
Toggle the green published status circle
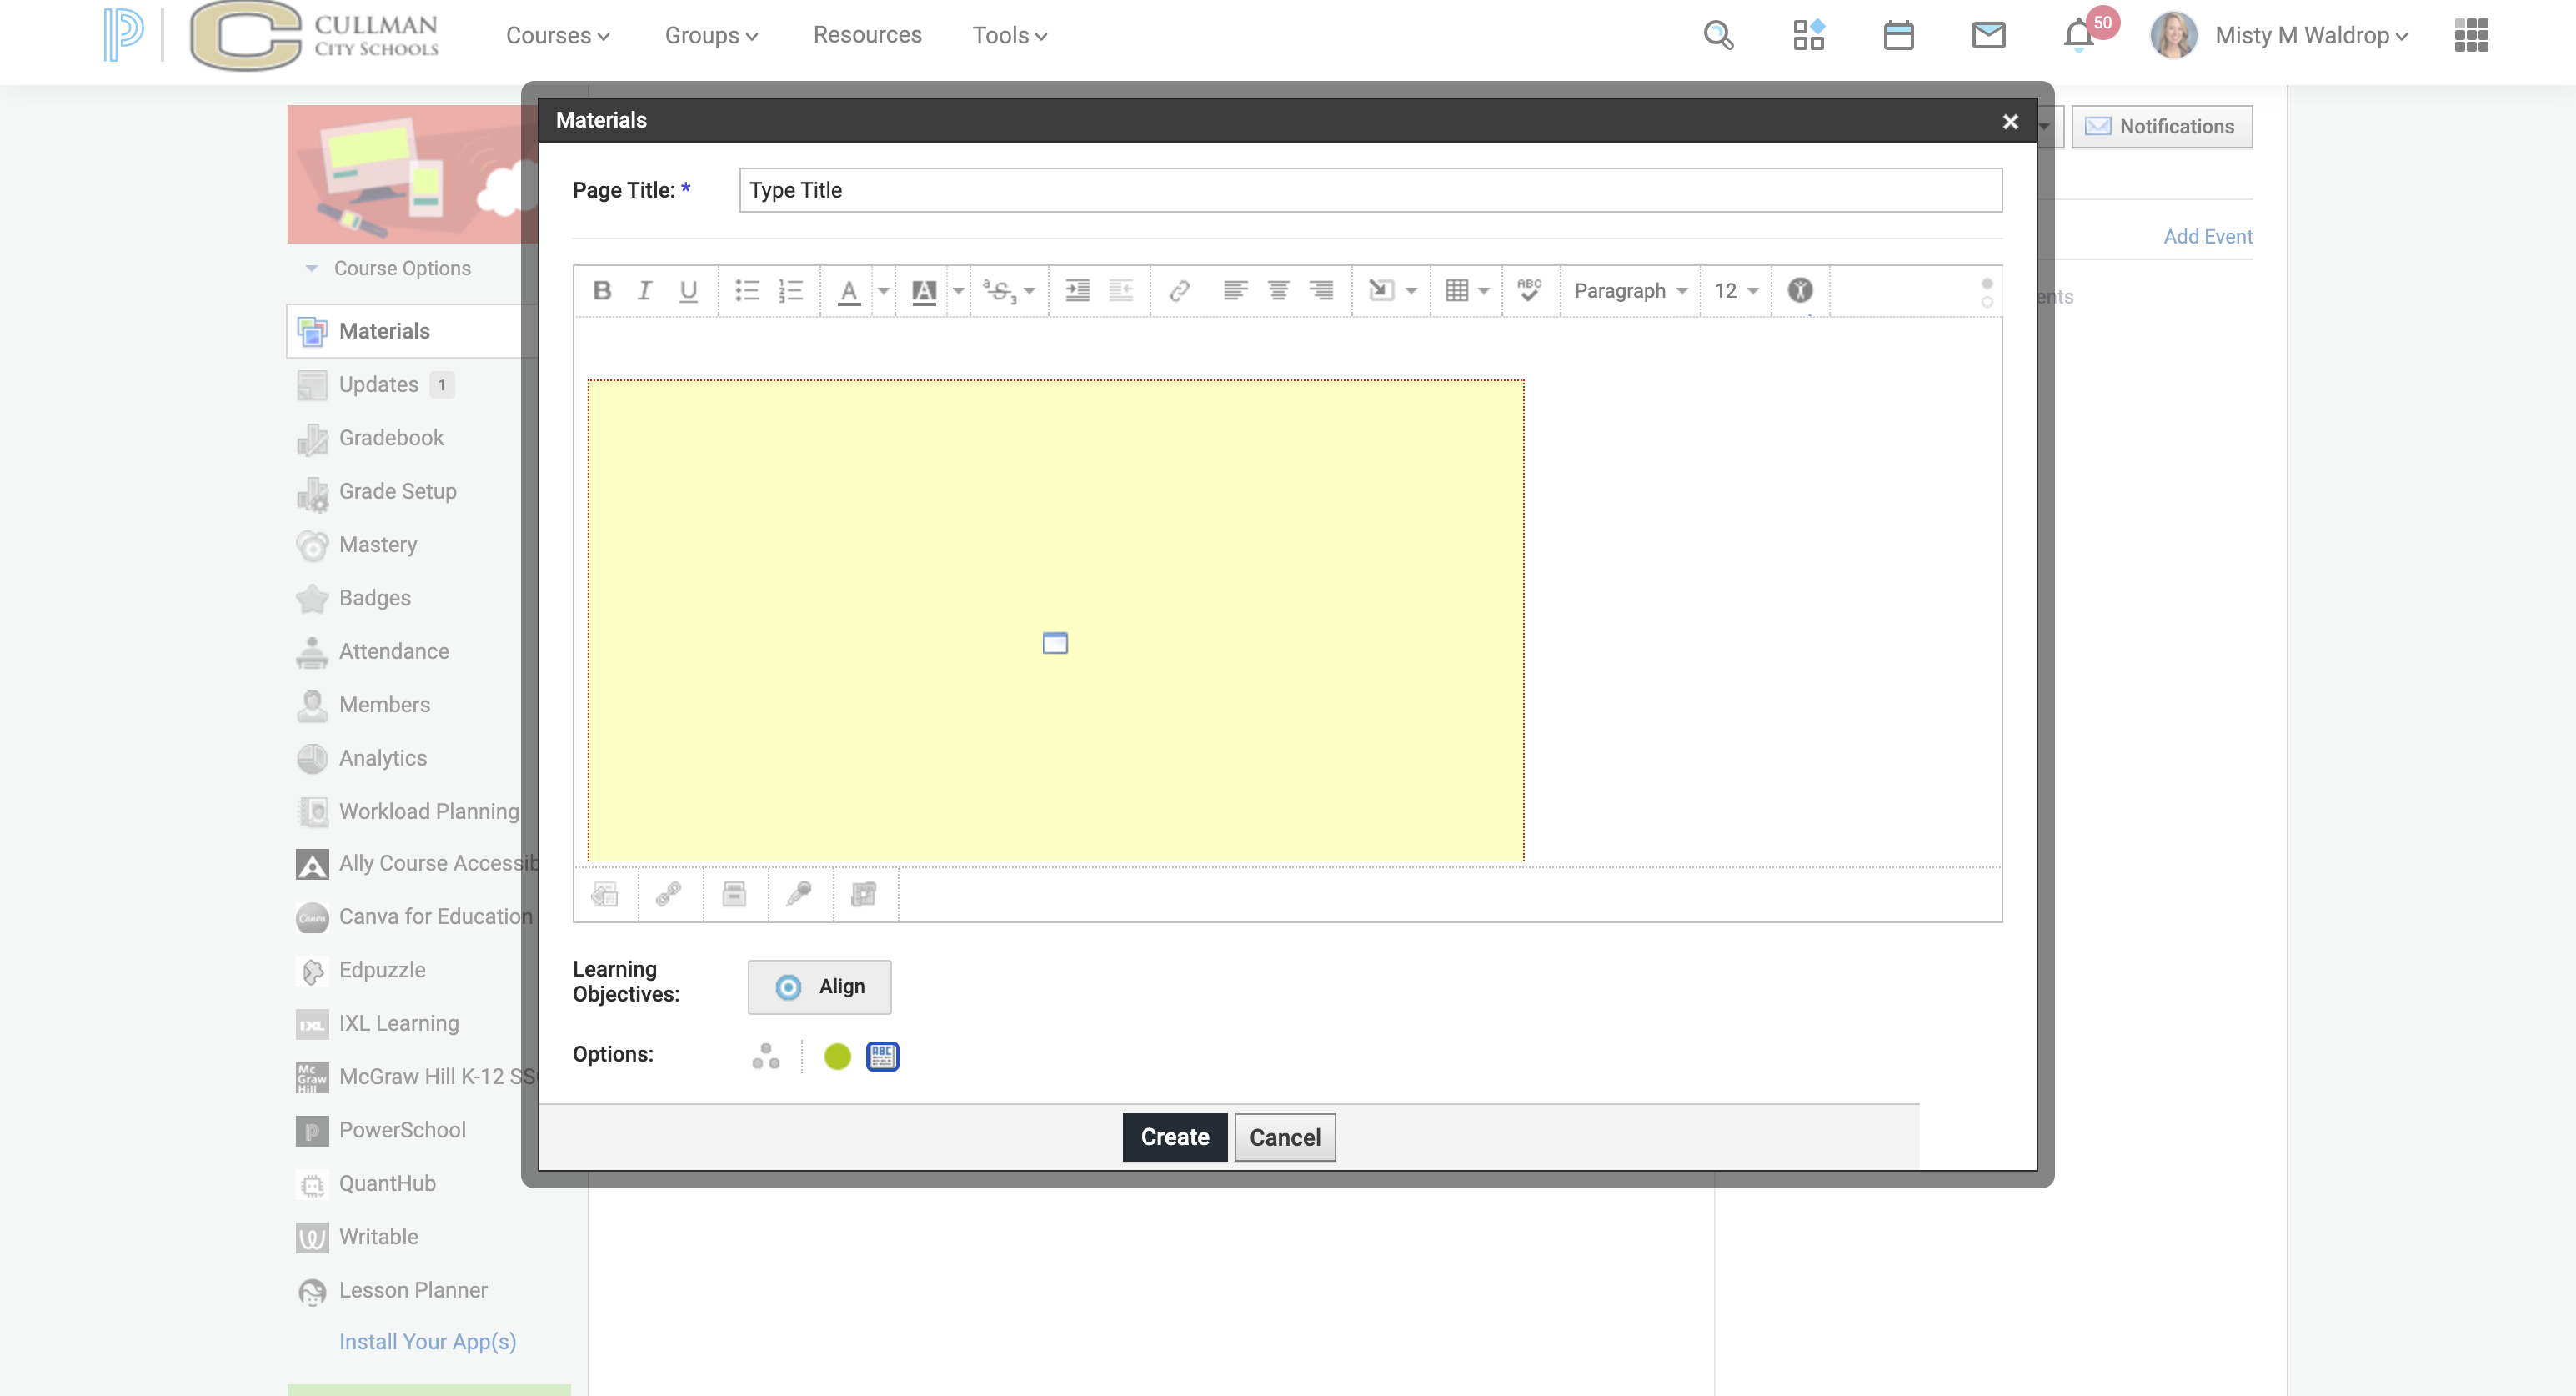pos(837,1056)
